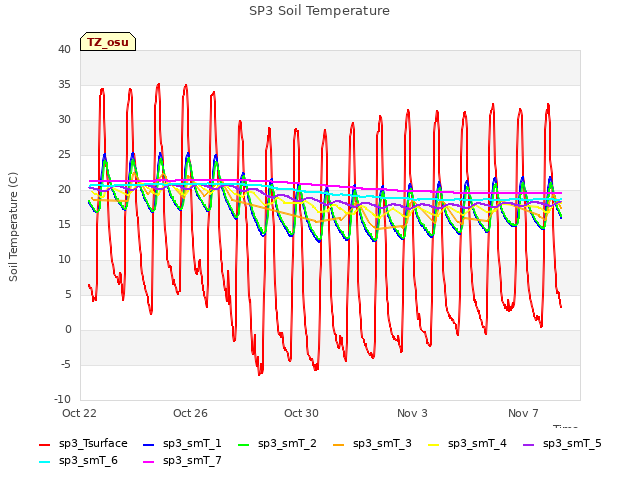Screen dimensions: 640x480
Task: Toggle sp3_smT_3 legend entry
Action: coord(372,444)
